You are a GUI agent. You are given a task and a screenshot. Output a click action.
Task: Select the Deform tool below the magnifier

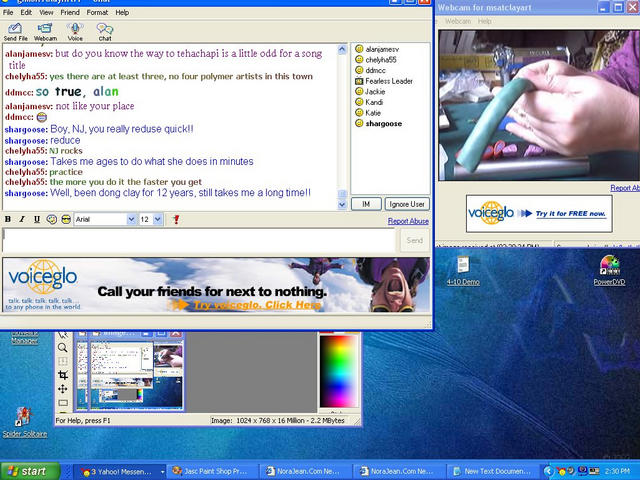pyautogui.click(x=62, y=362)
